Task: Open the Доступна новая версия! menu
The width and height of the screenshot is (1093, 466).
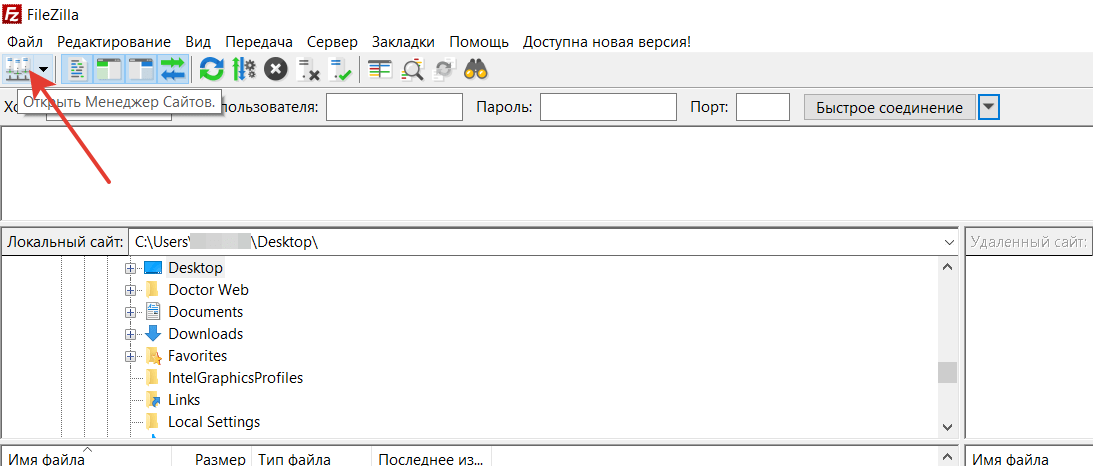Action: click(x=606, y=42)
